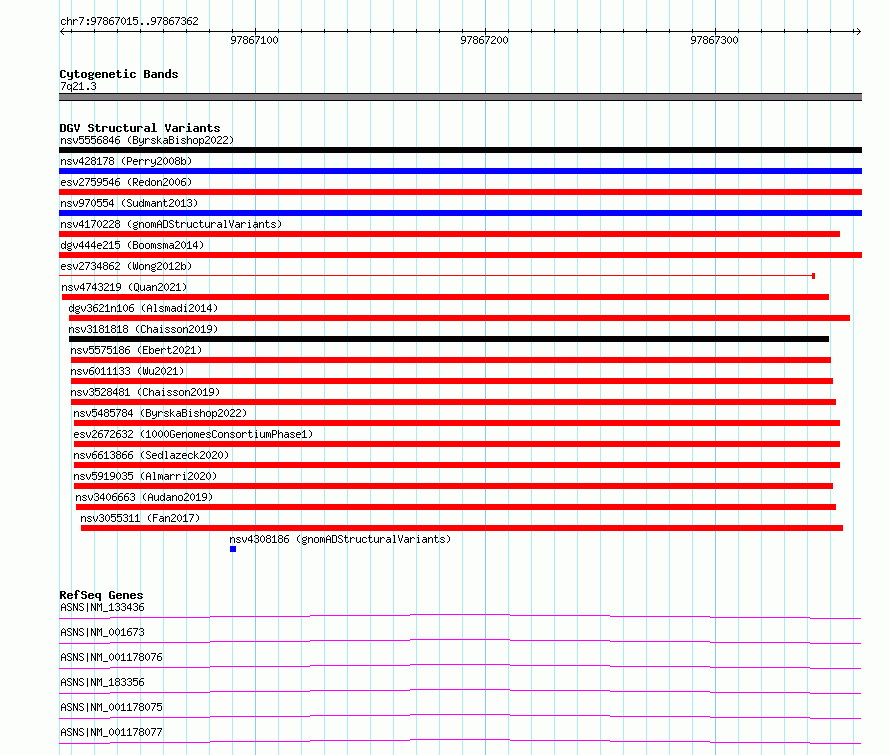The image size is (890, 755).
Task: Open nsv4308186 (gnomADStructuralVariants) label
Action: point(340,539)
